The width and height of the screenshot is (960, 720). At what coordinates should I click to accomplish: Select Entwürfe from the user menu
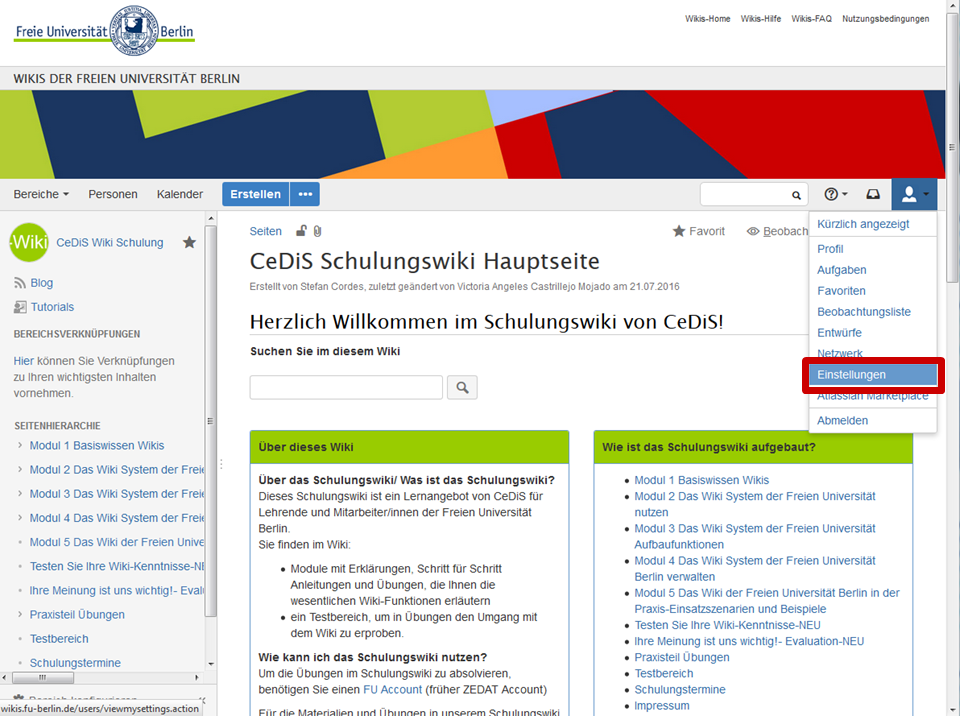click(872, 332)
